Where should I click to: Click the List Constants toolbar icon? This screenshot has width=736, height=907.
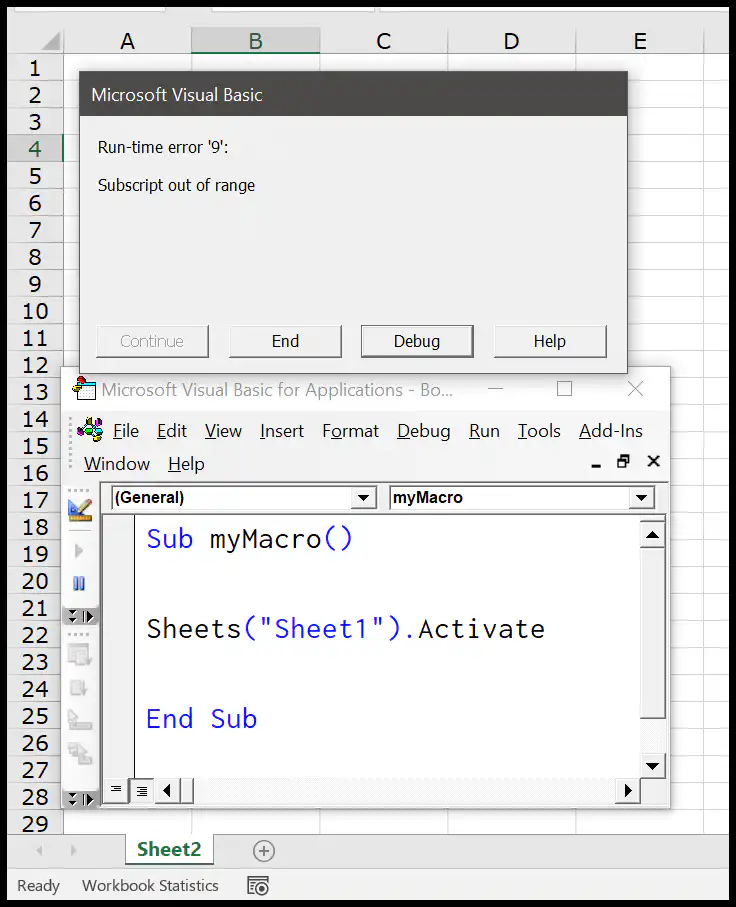pos(79,688)
